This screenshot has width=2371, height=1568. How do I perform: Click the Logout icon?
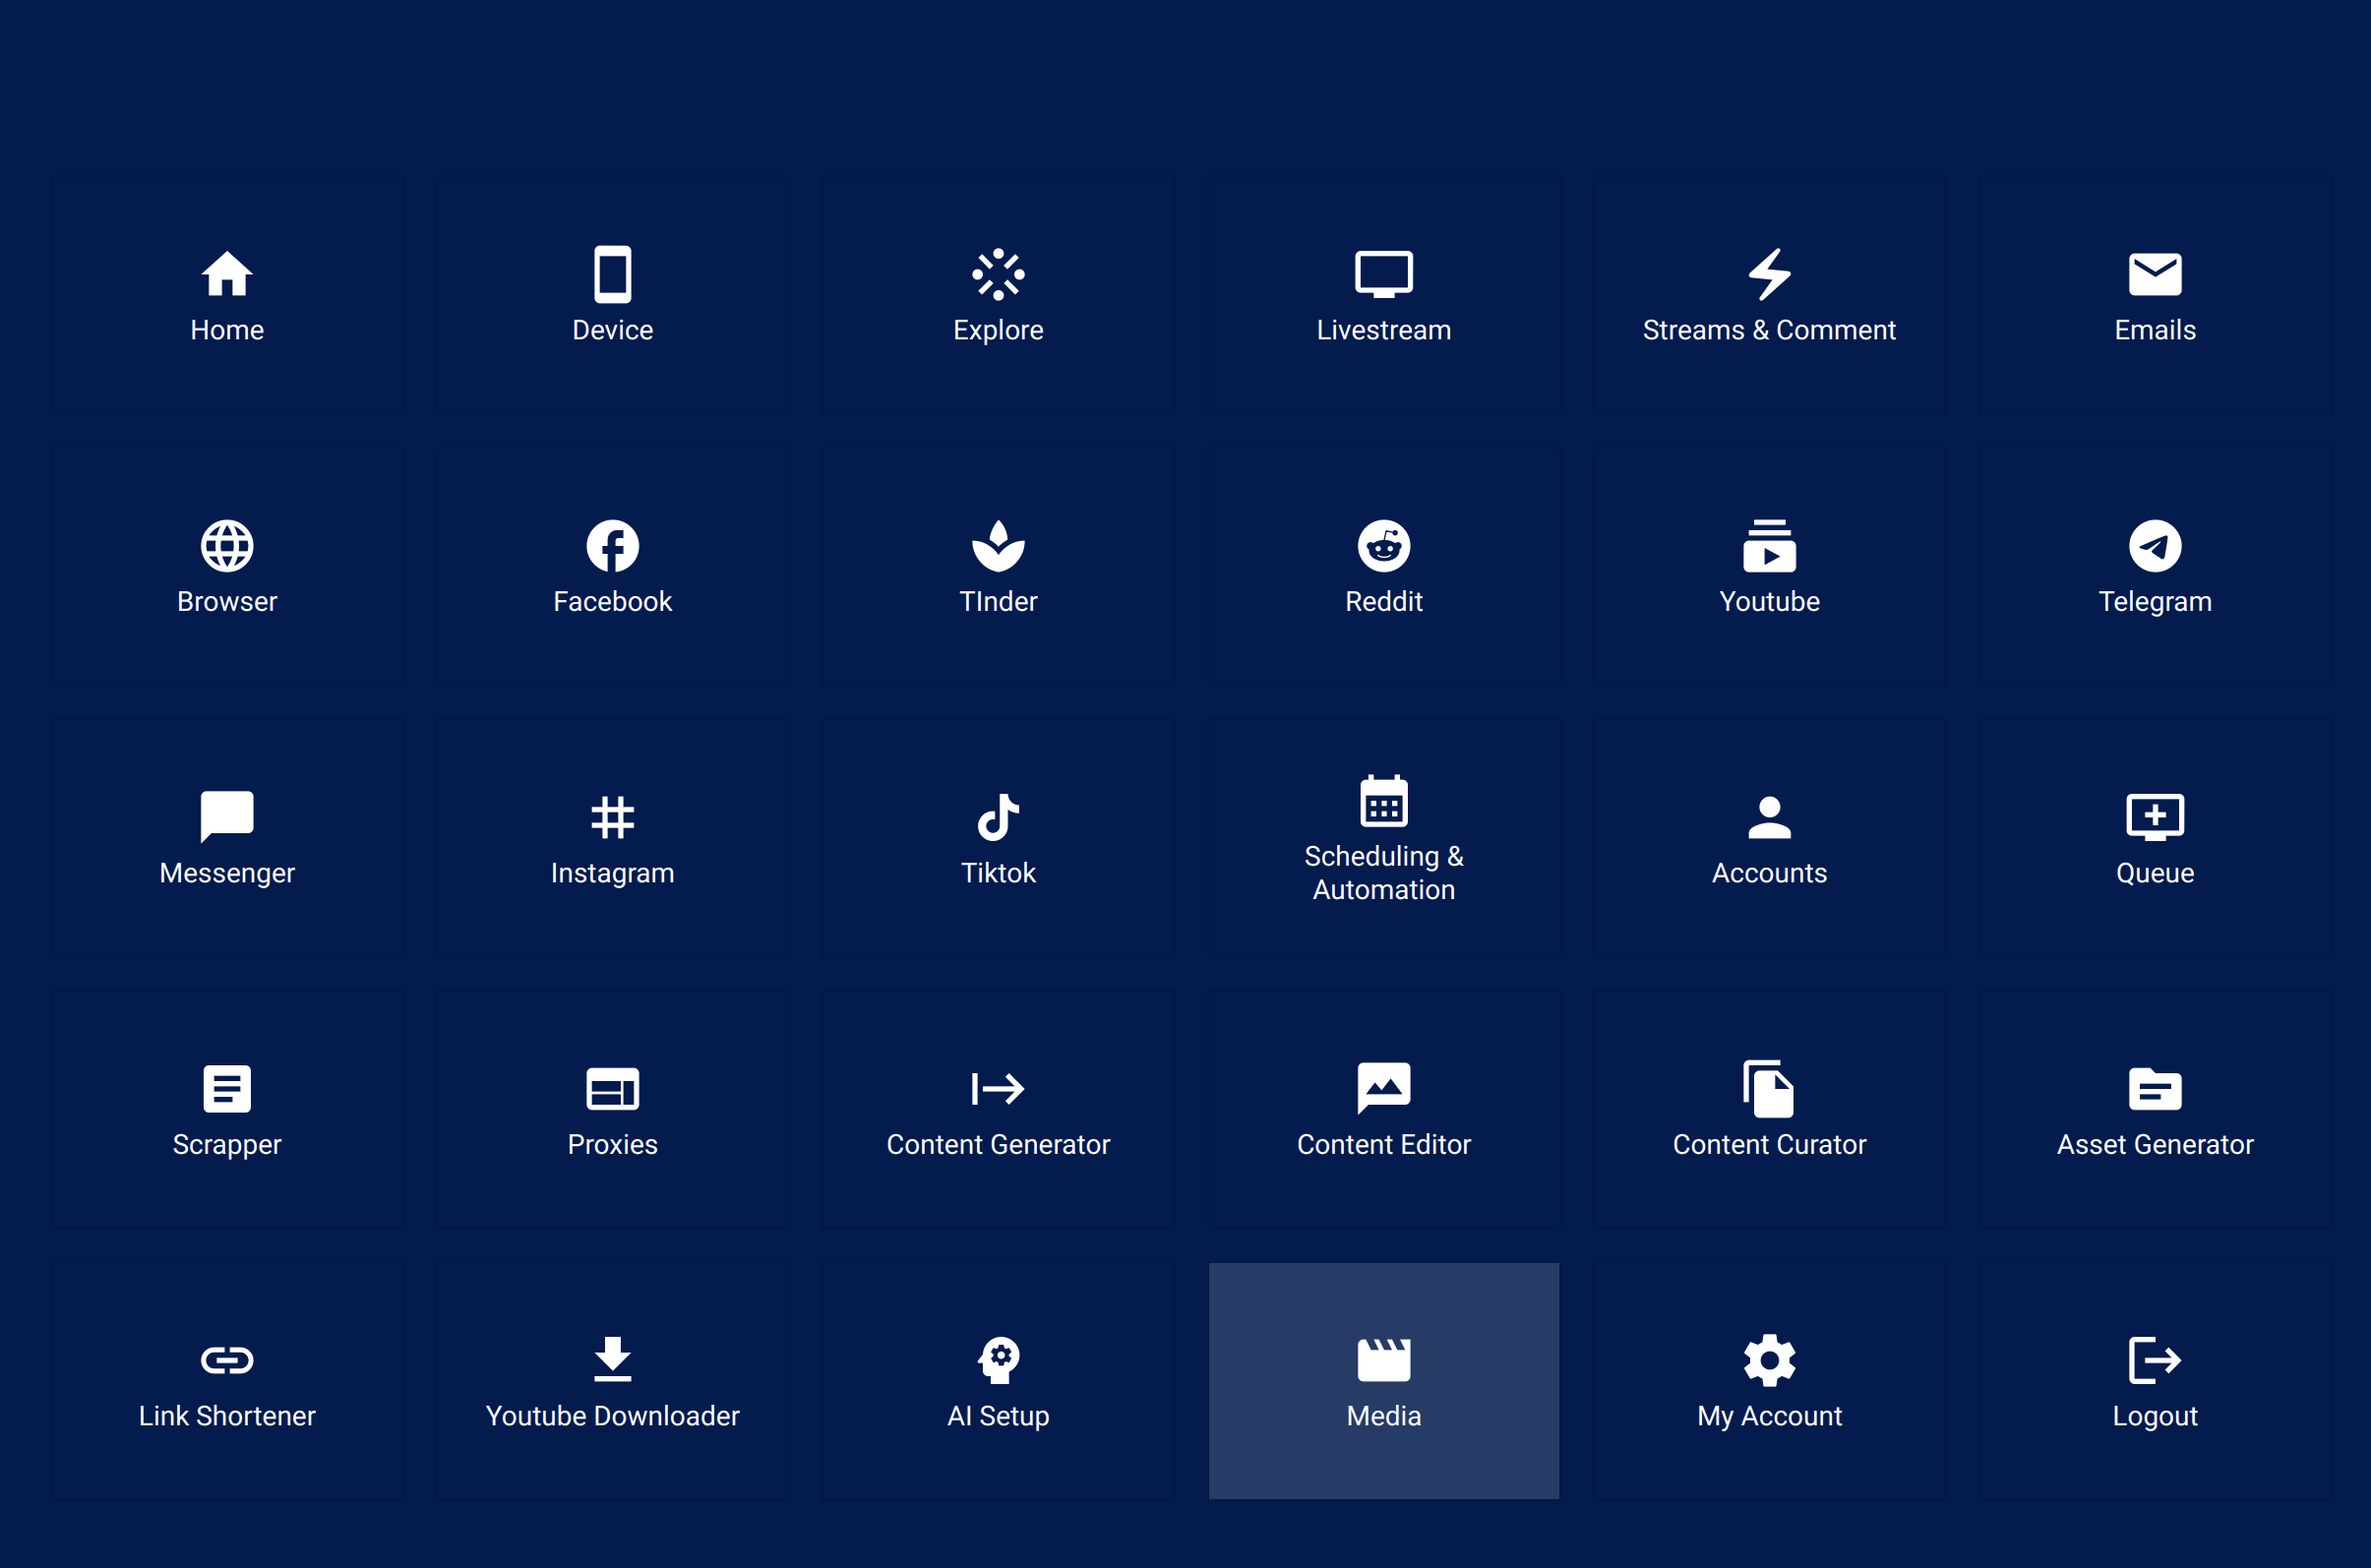tap(2154, 1361)
